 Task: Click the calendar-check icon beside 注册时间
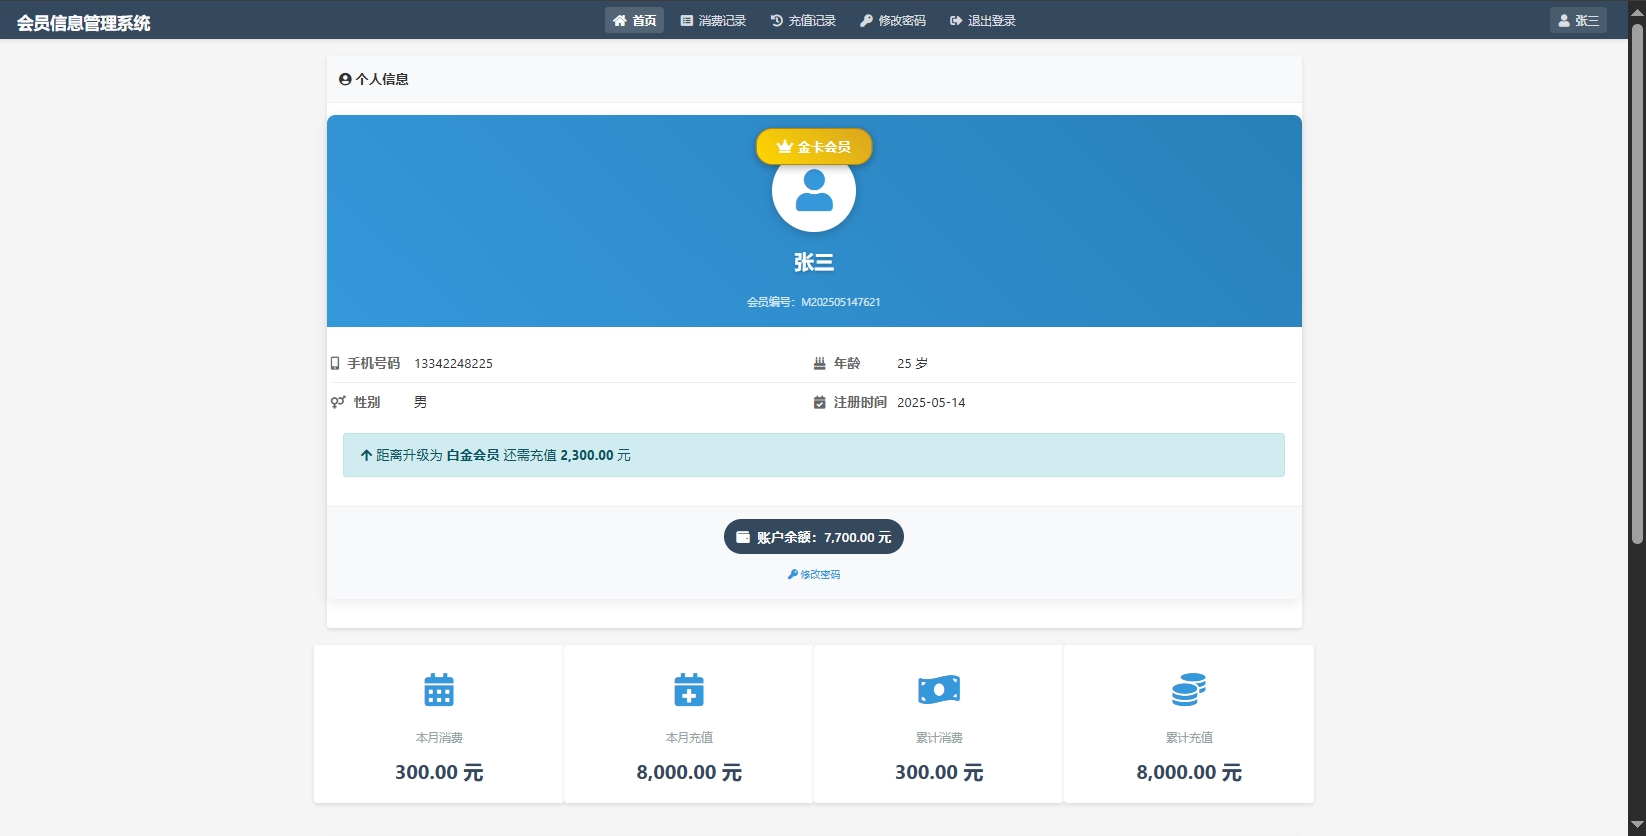(820, 402)
